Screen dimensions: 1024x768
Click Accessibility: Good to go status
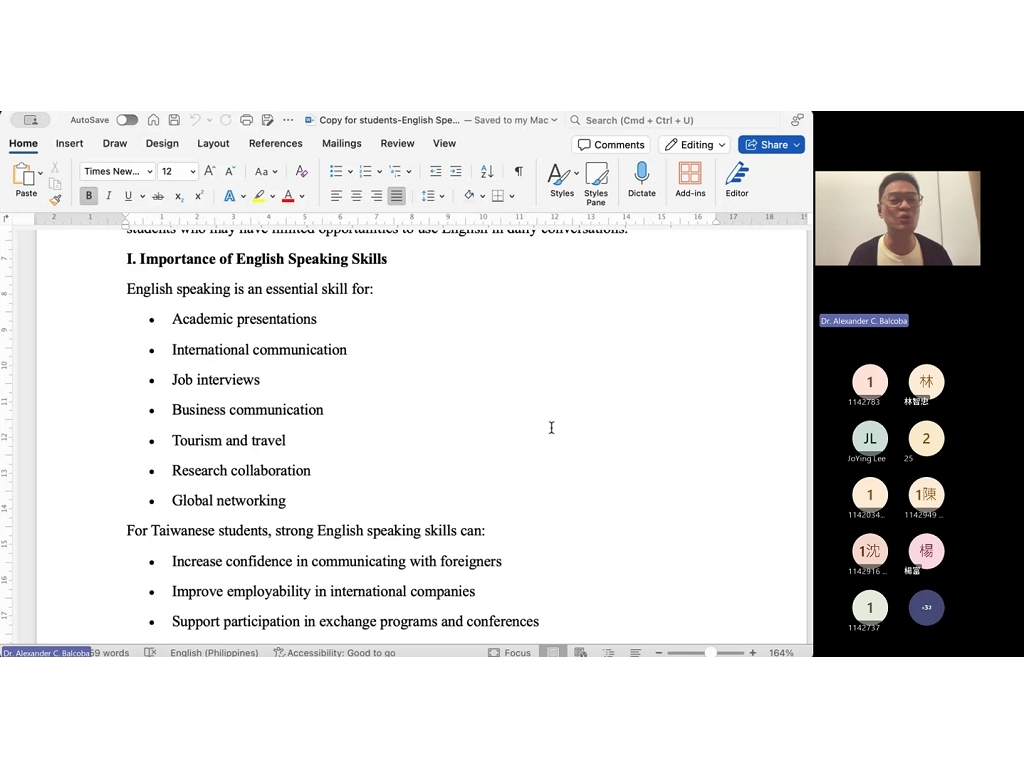click(x=334, y=652)
